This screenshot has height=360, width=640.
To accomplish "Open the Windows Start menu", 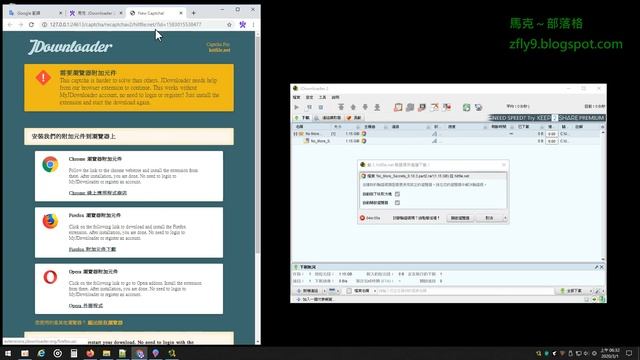I will [8, 353].
